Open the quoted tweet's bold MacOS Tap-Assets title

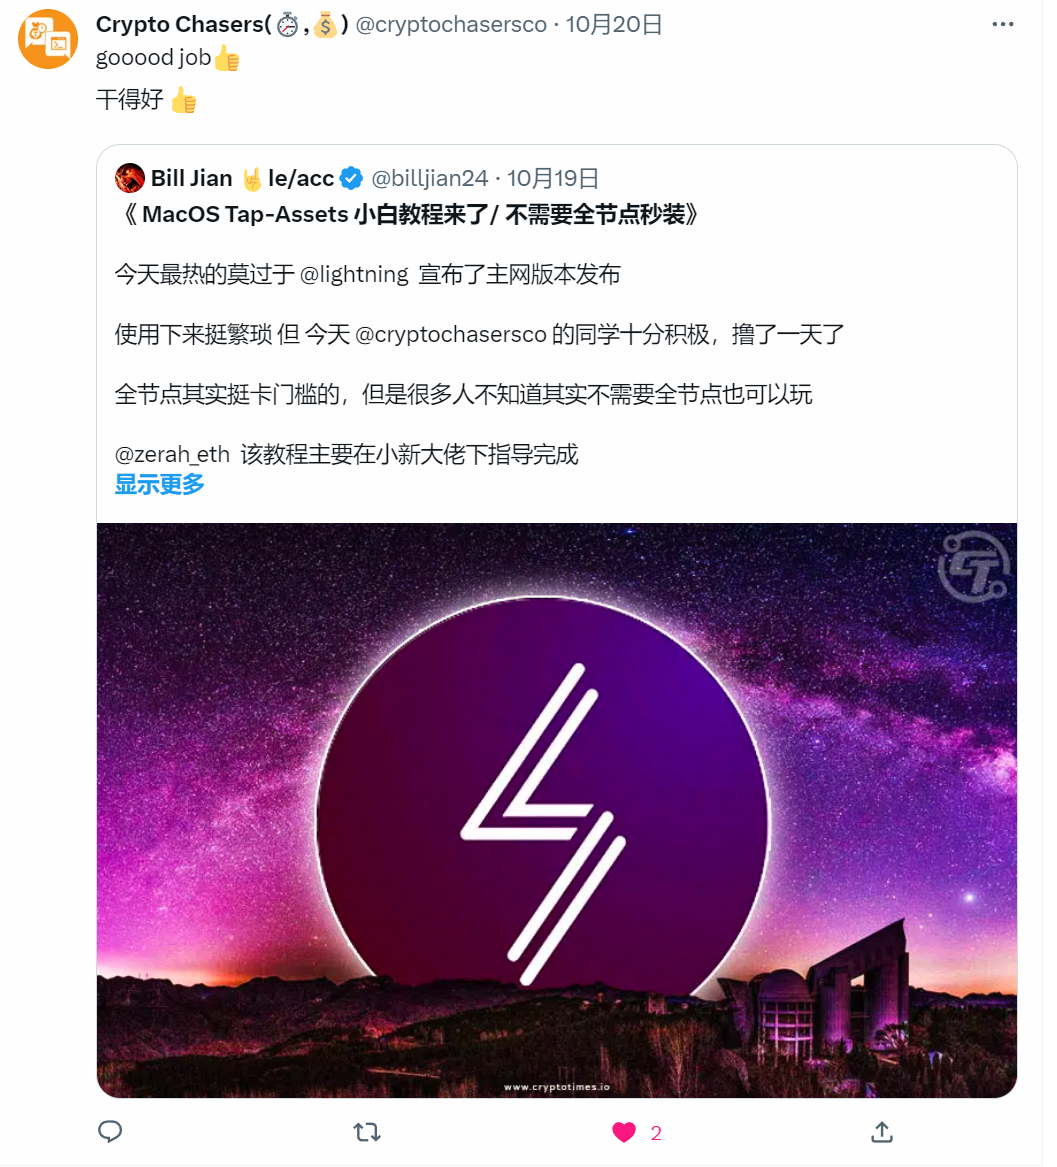point(407,214)
